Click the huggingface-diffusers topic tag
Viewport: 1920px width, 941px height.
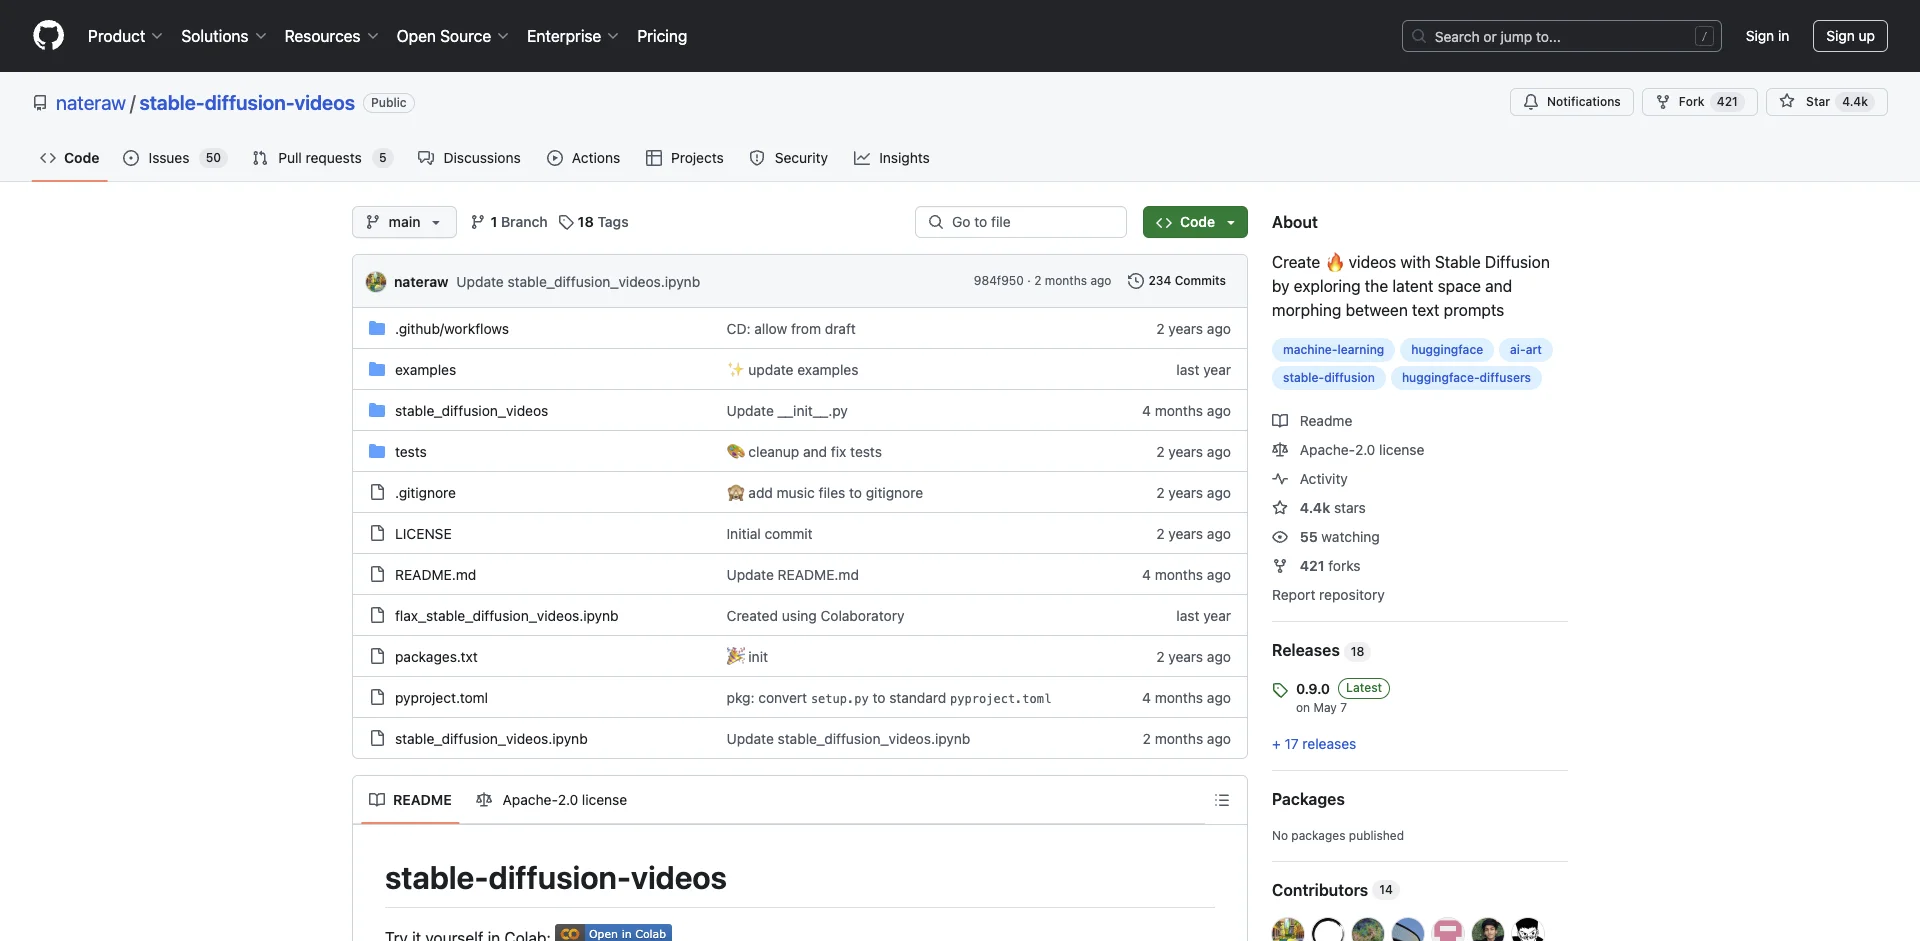[1466, 378]
